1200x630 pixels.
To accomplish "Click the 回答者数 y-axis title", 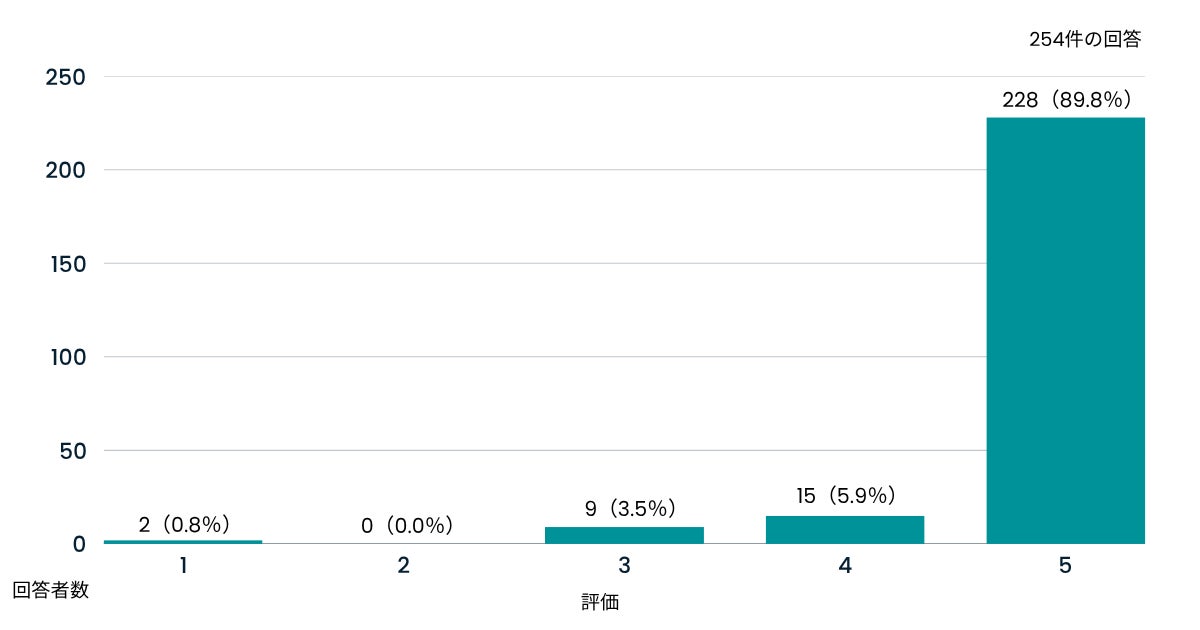I will tap(51, 590).
